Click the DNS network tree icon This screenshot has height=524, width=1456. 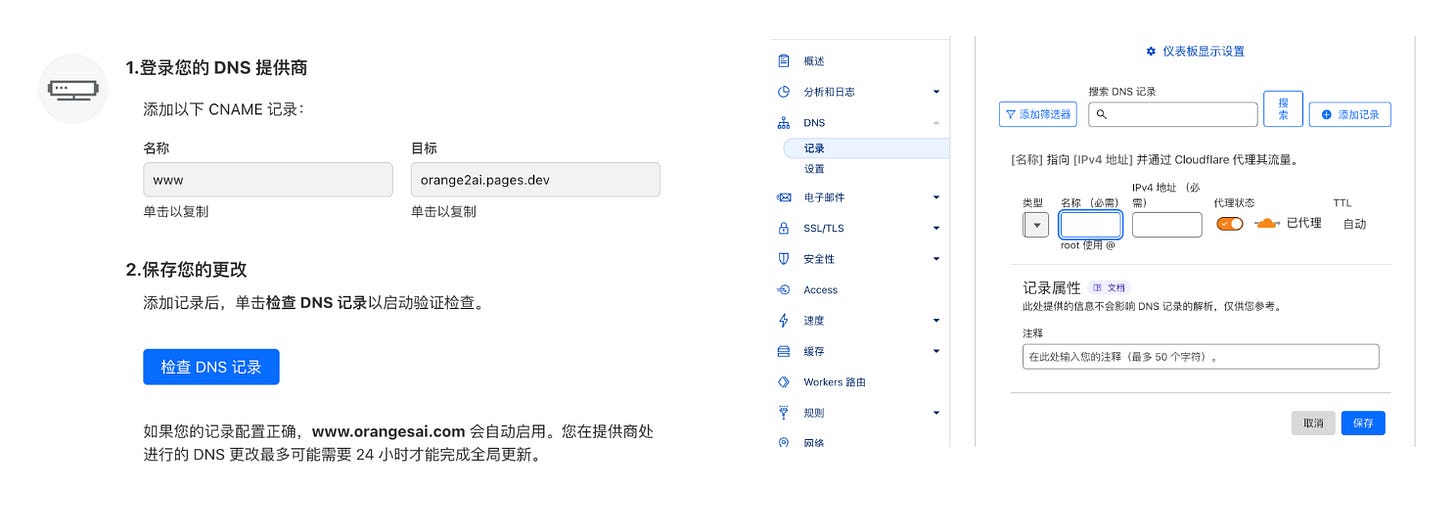pos(784,123)
